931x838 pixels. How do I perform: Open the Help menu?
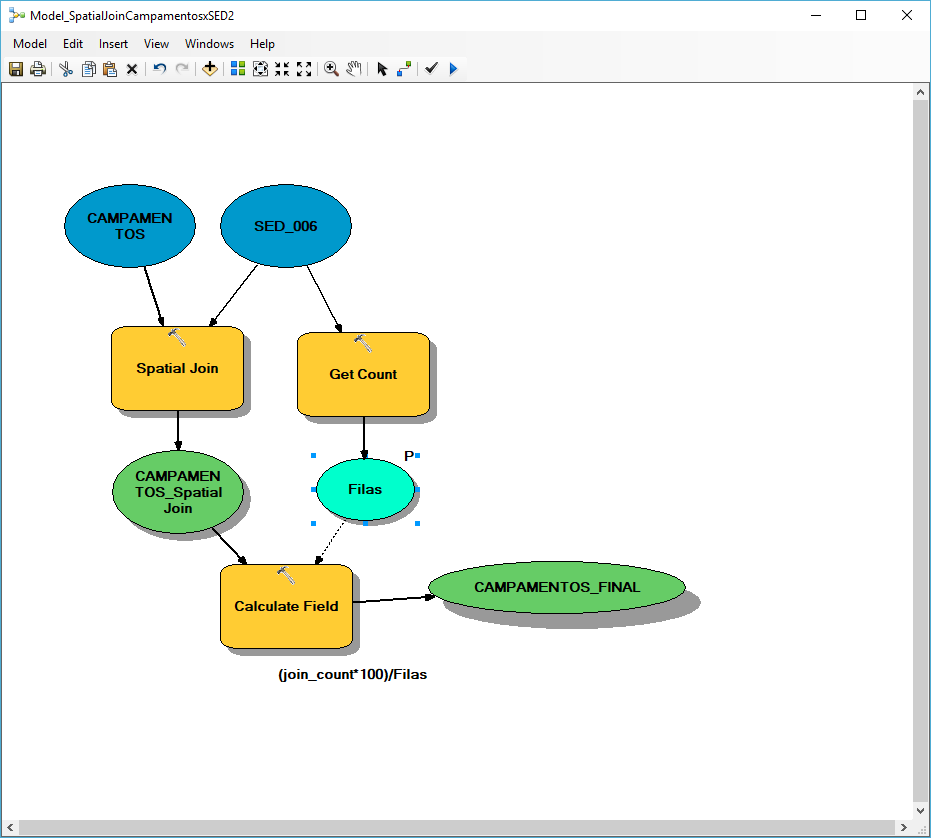pyautogui.click(x=262, y=44)
